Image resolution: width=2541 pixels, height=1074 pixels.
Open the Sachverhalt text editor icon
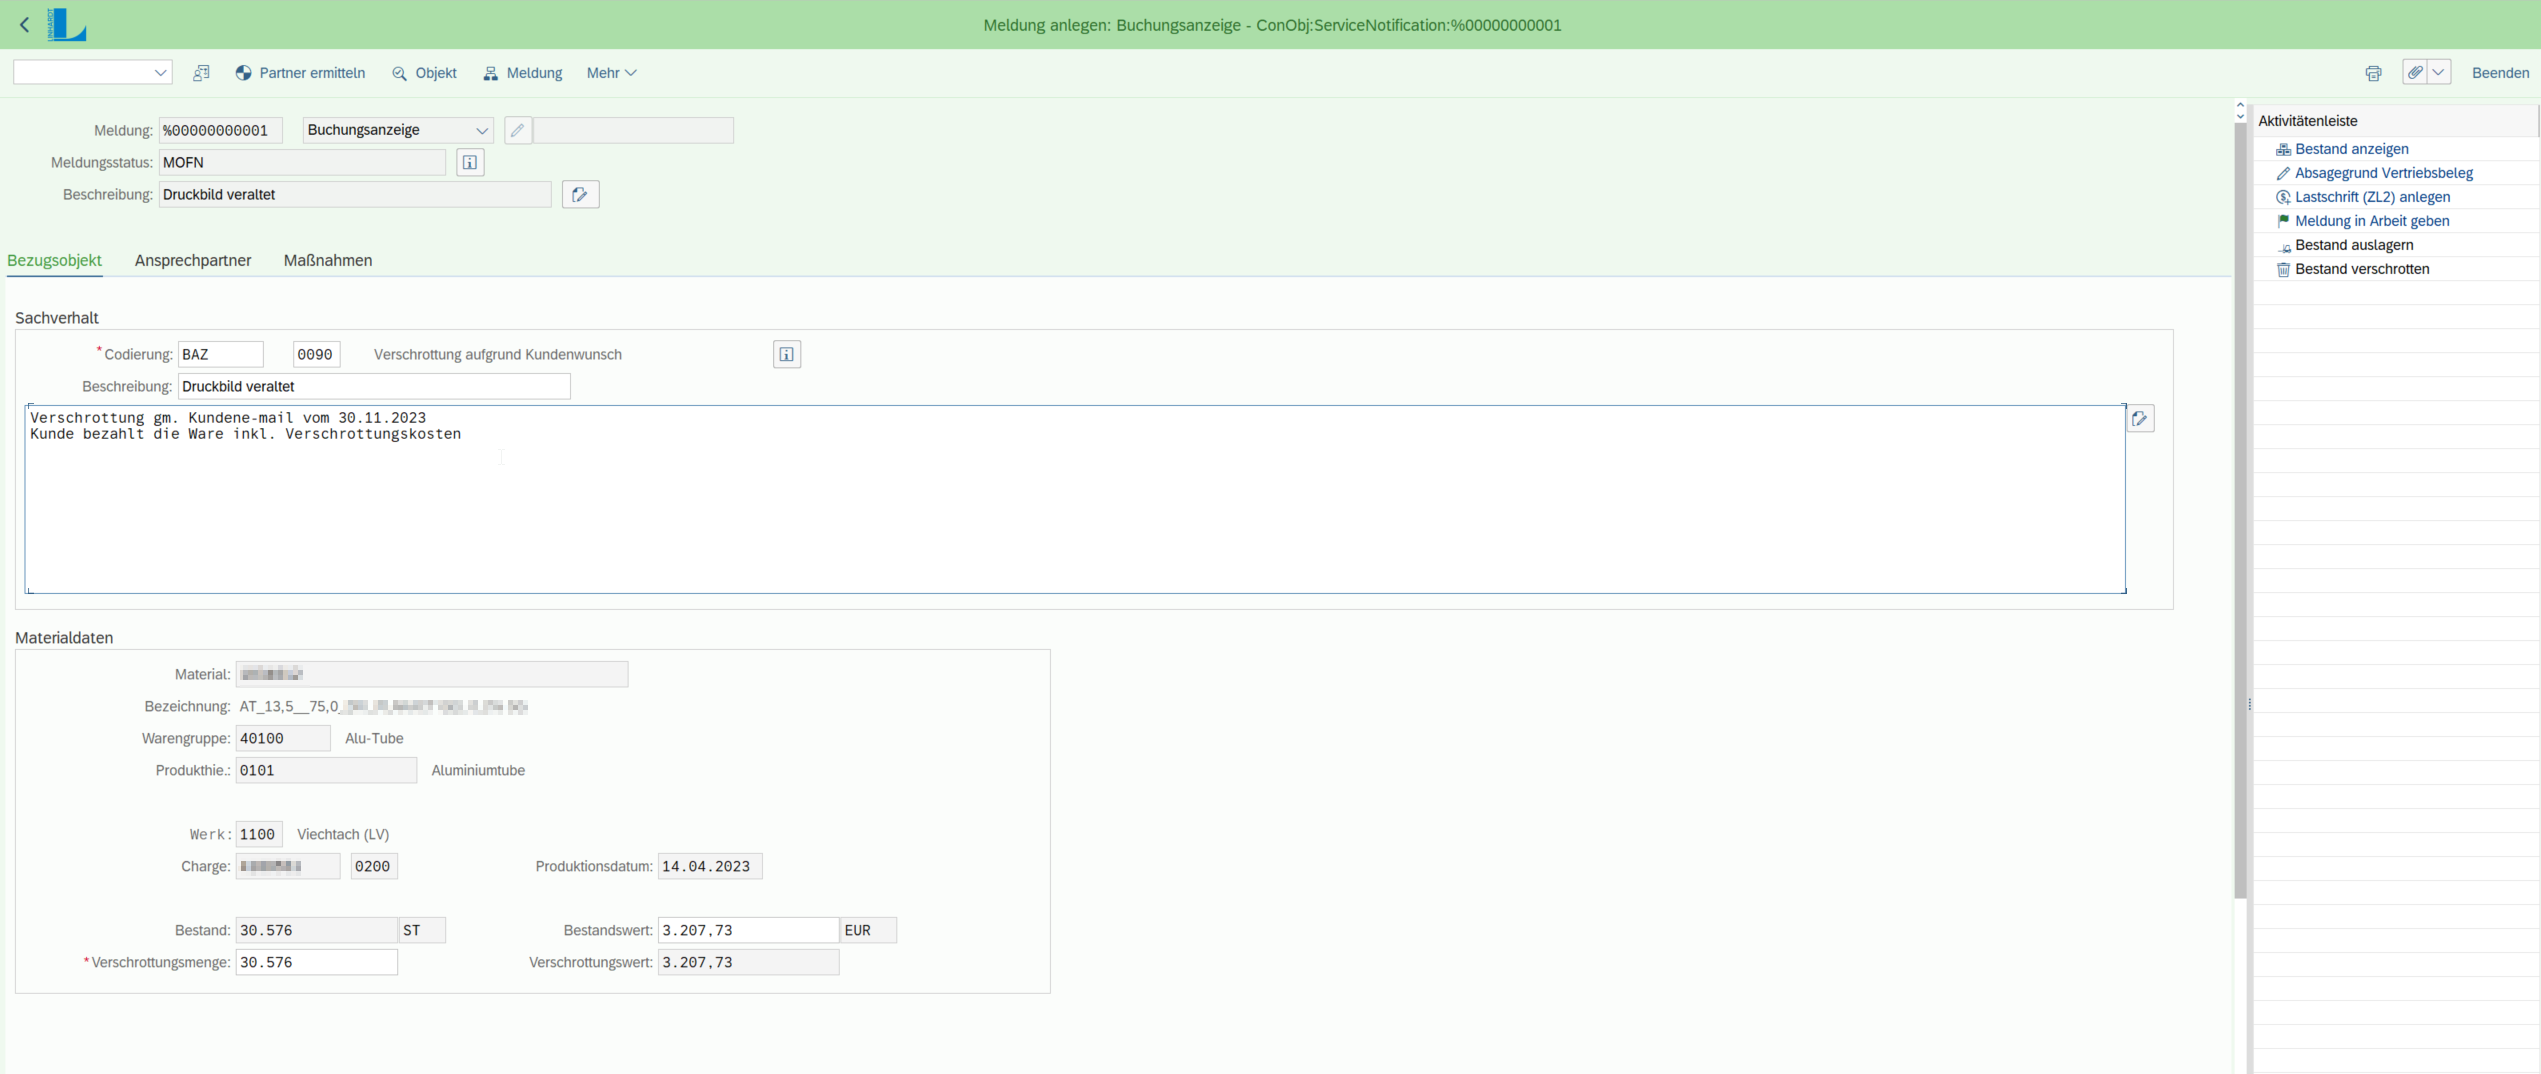coord(2140,419)
